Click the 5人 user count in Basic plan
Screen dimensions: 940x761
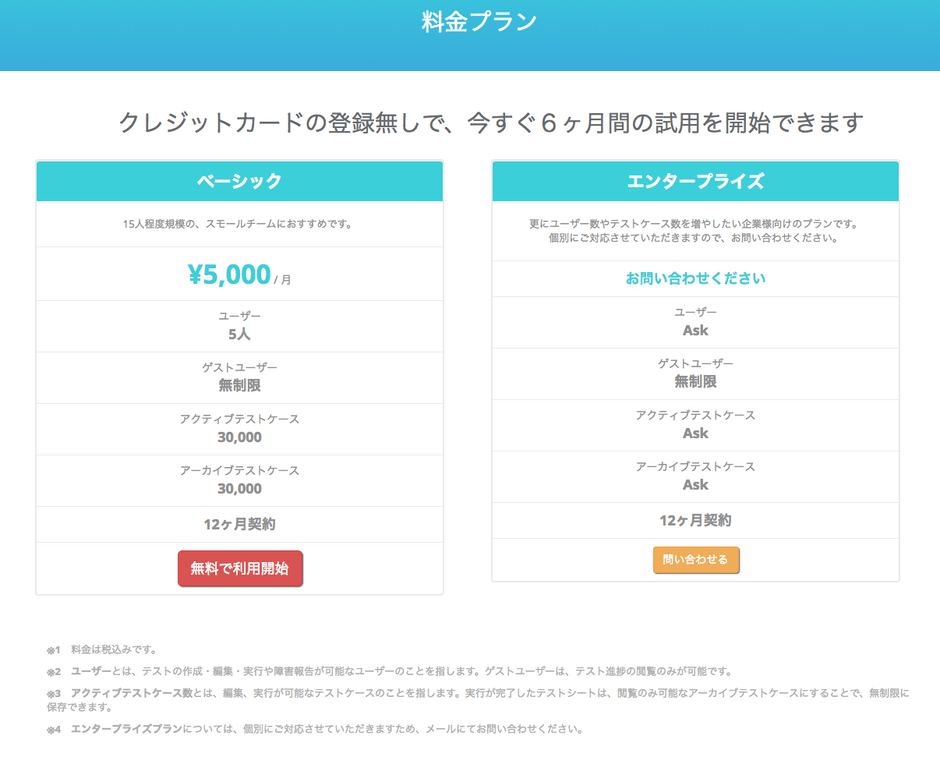(239, 334)
